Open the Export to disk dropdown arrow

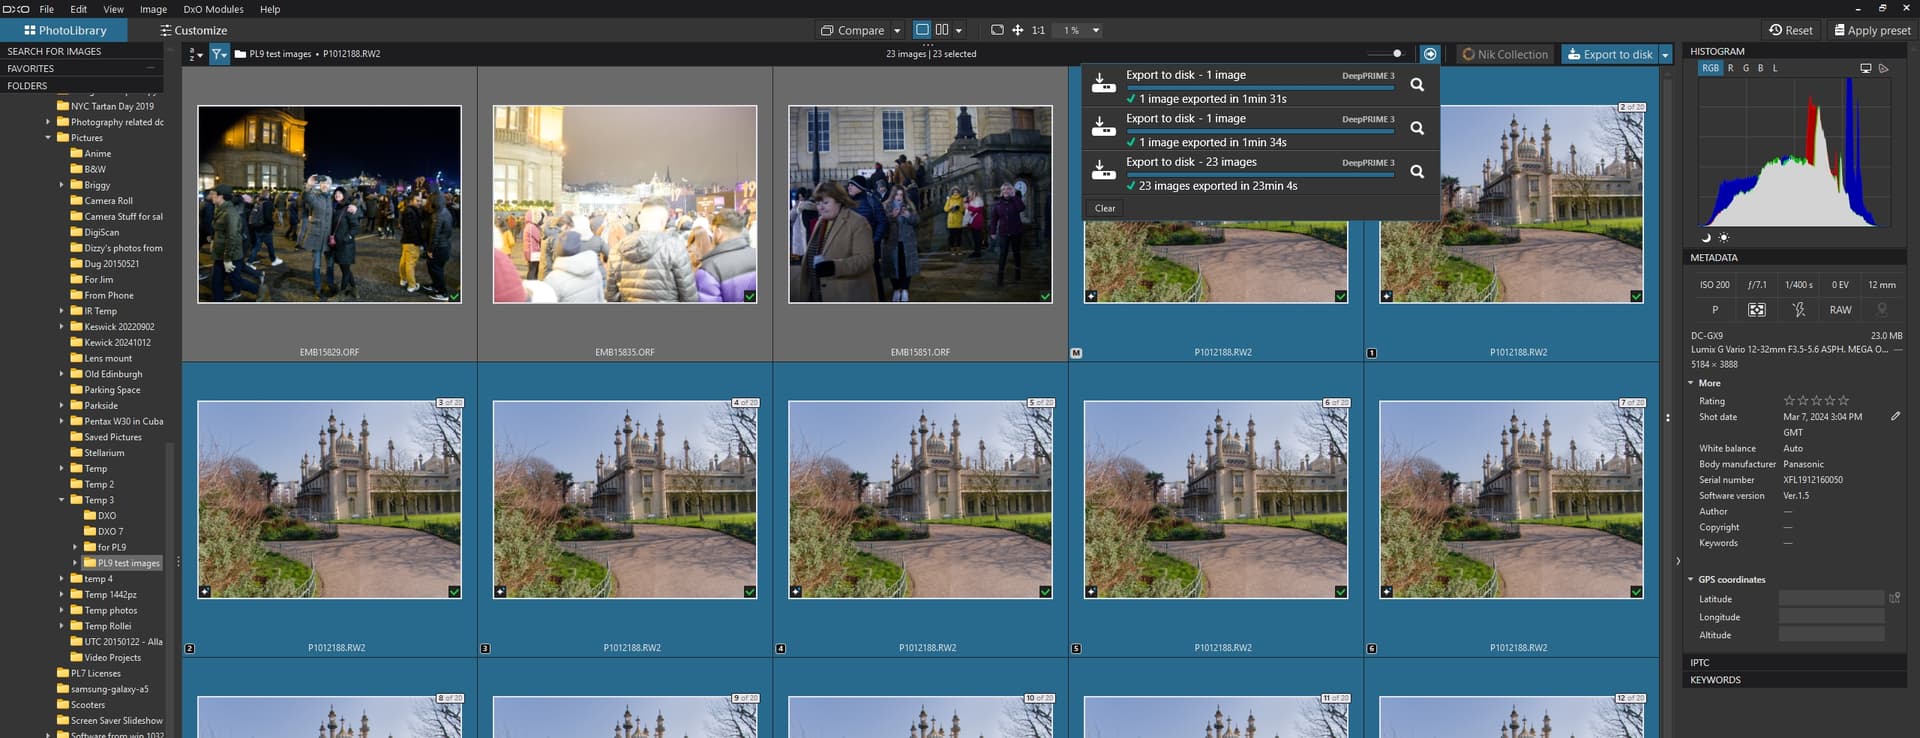point(1665,55)
